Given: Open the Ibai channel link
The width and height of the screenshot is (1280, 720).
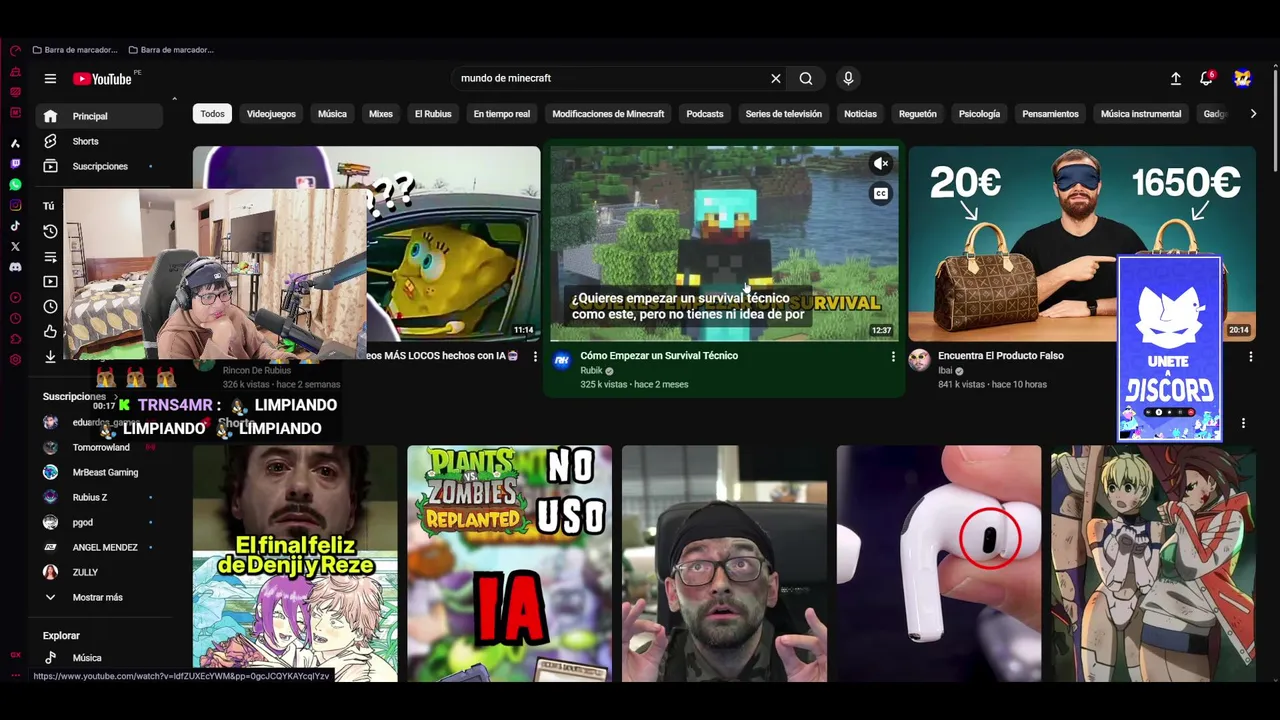Looking at the screenshot, I should (945, 371).
